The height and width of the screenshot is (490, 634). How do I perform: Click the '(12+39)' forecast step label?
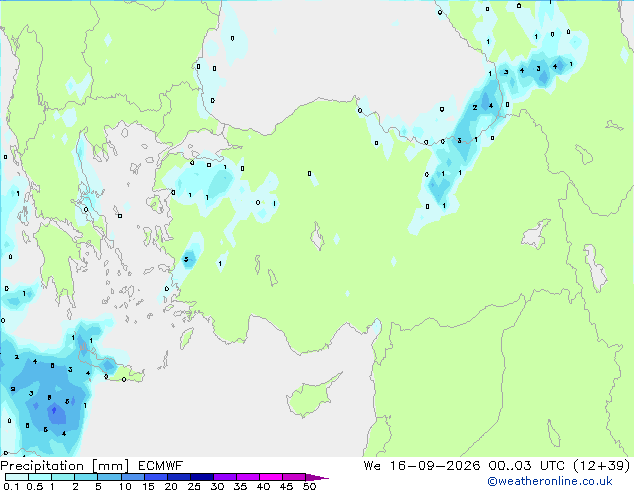pyautogui.click(x=602, y=466)
